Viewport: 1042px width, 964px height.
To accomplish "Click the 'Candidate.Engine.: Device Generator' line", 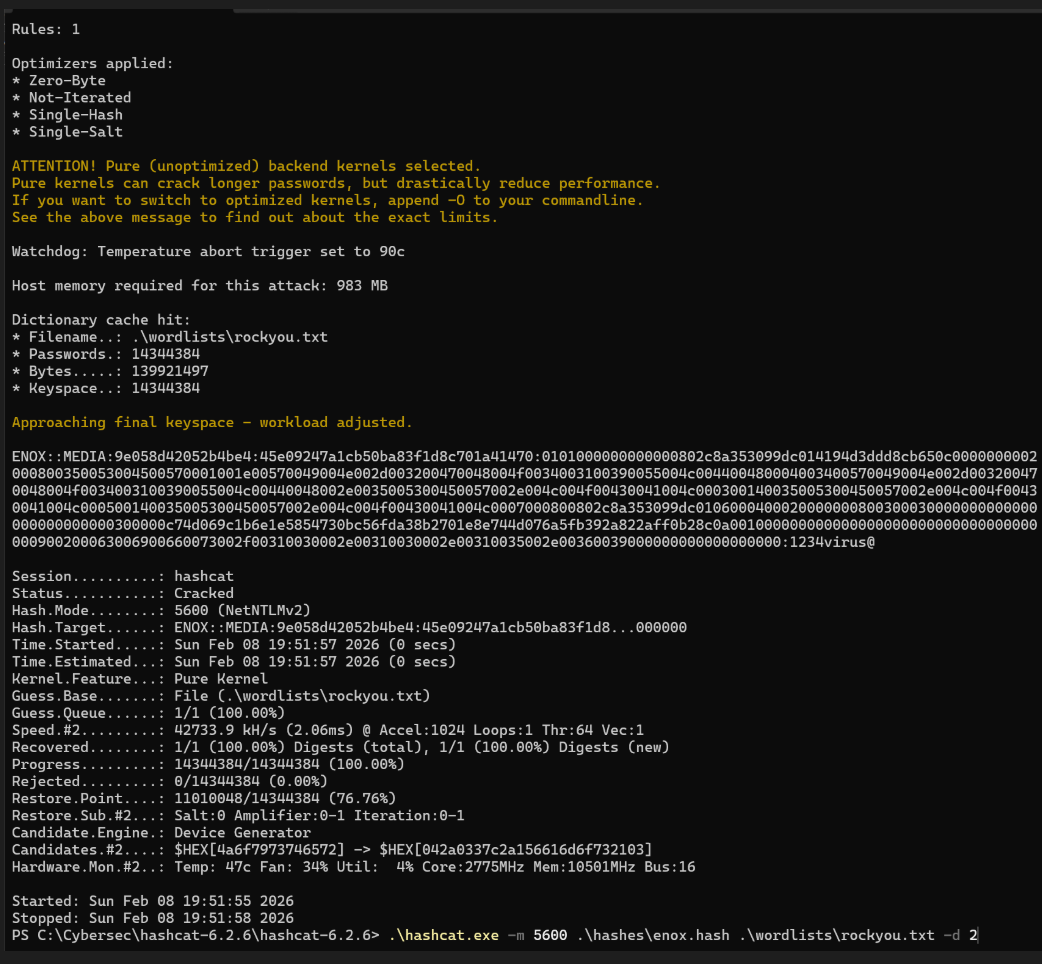I will pyautogui.click(x=161, y=833).
